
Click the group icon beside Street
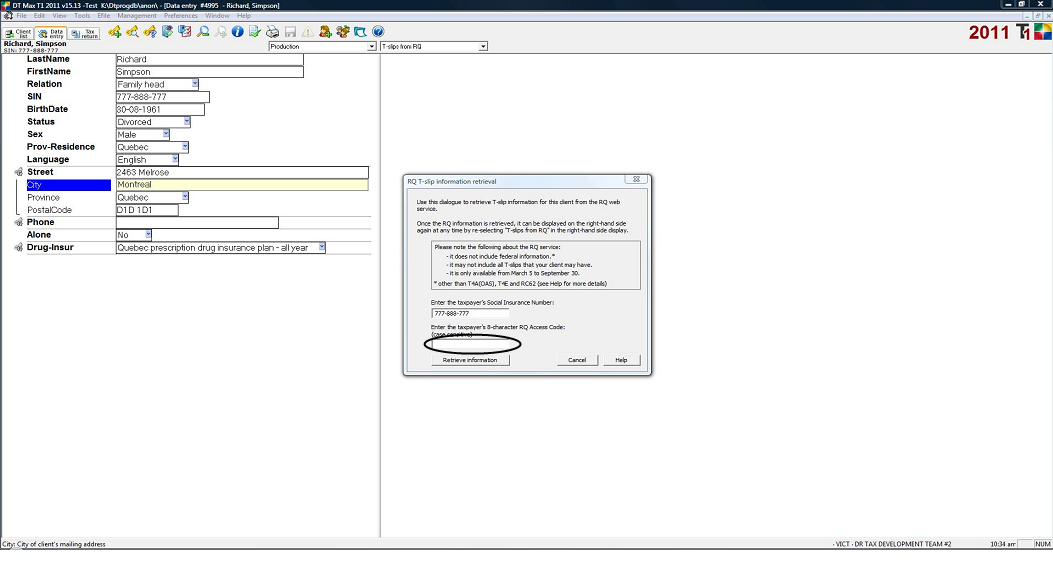19,172
